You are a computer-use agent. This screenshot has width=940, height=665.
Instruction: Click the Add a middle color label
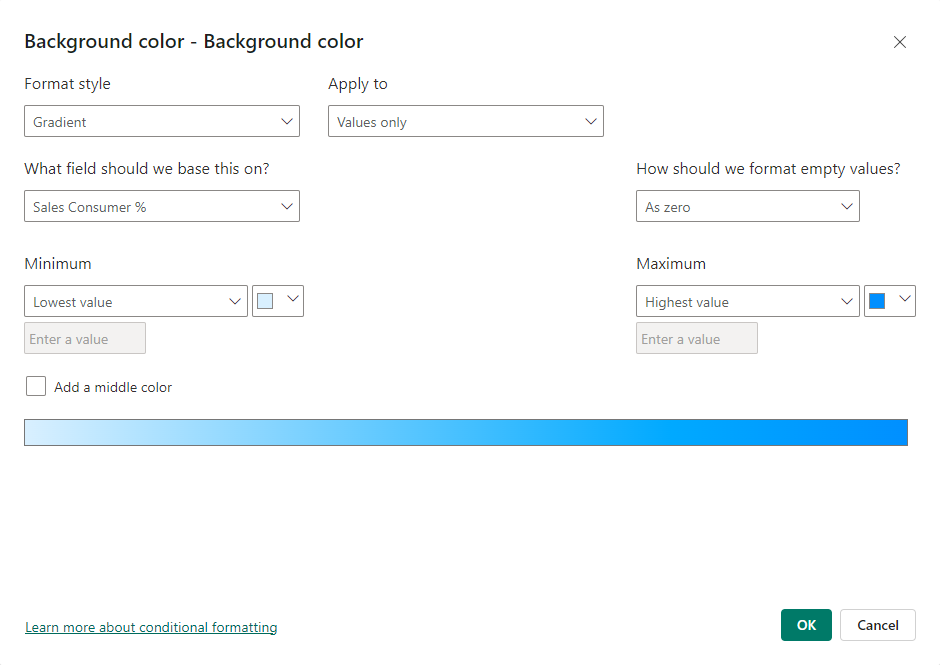[113, 387]
